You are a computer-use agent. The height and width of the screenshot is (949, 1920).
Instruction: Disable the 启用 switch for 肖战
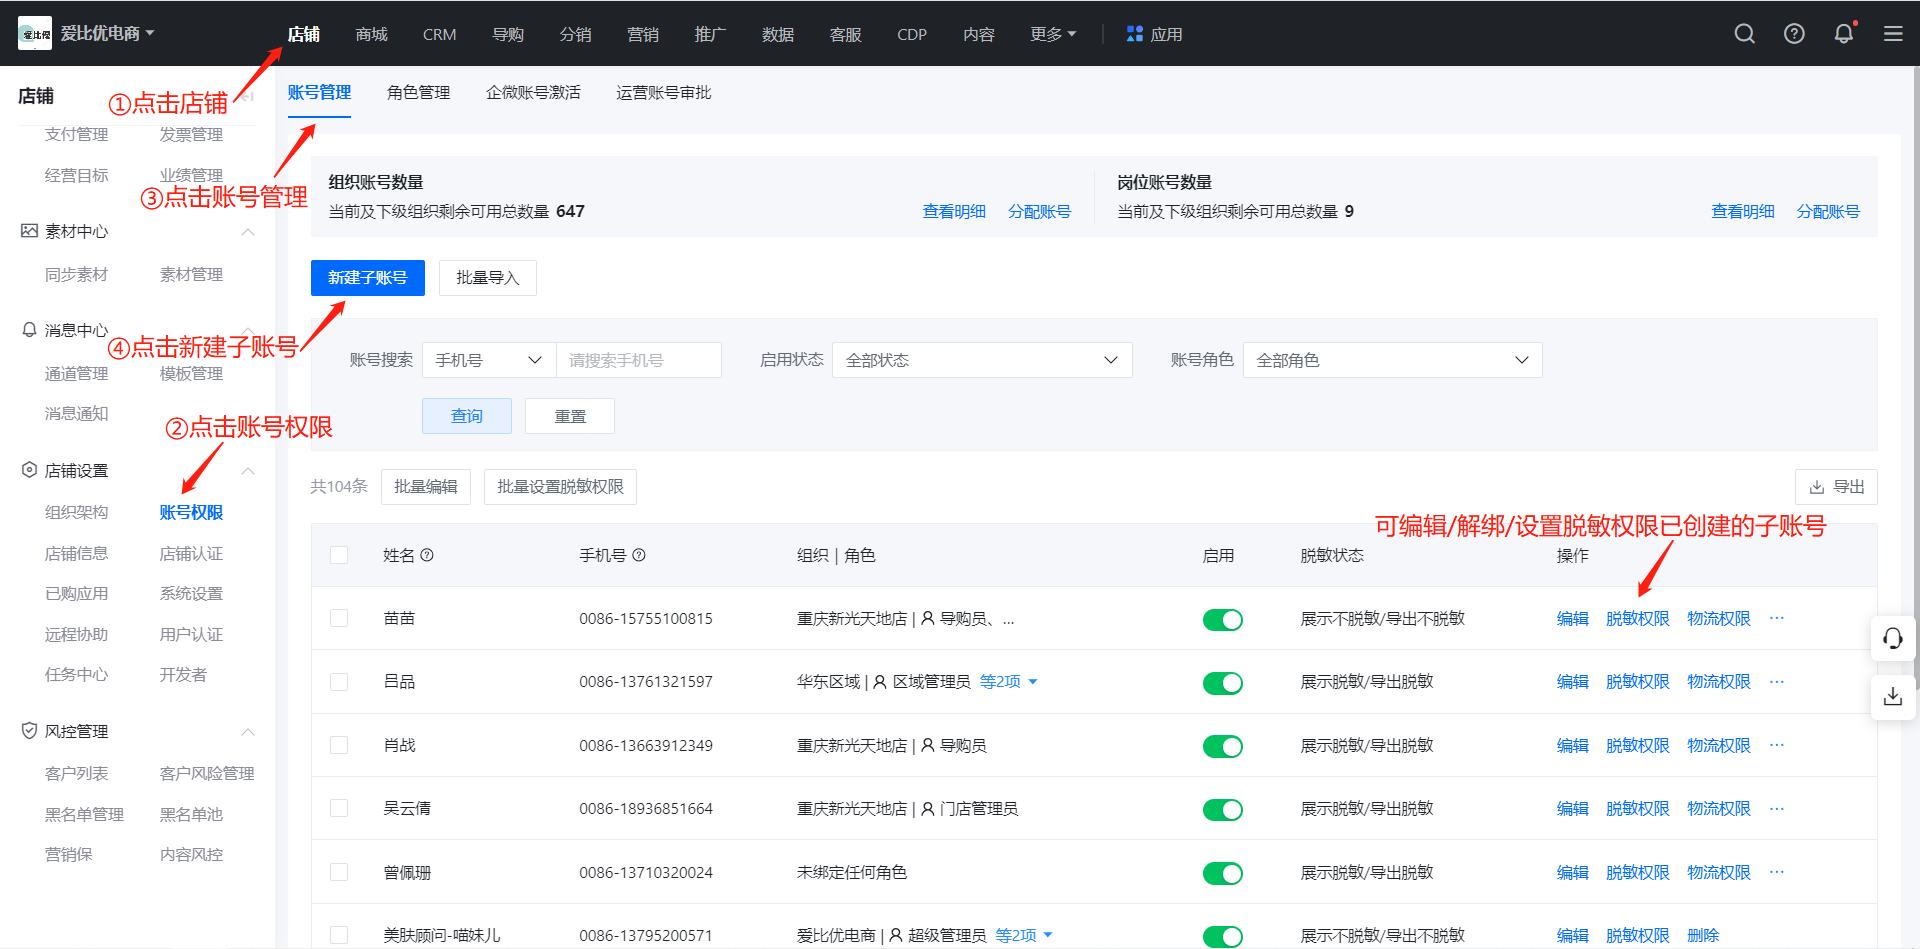tap(1222, 747)
